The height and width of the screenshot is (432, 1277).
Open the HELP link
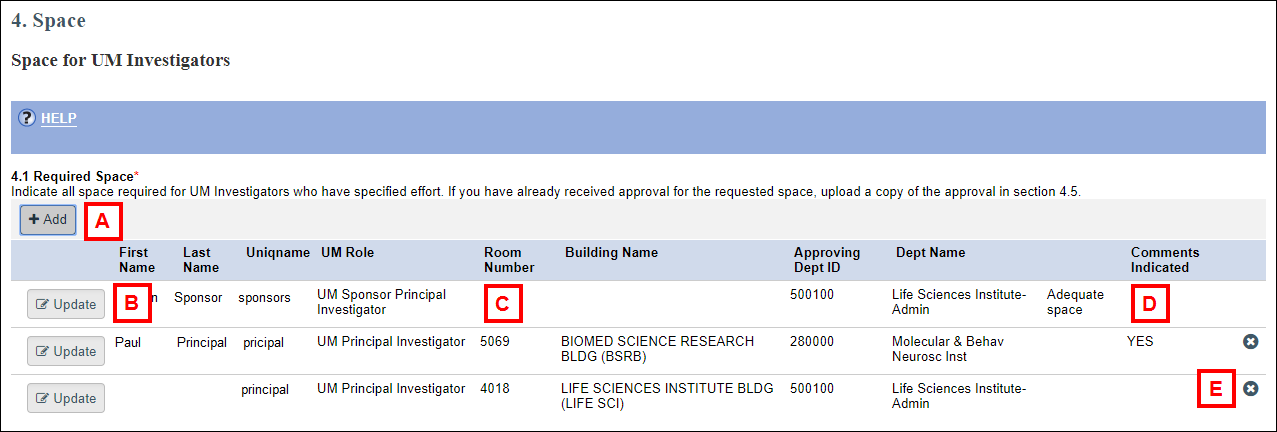click(x=59, y=118)
